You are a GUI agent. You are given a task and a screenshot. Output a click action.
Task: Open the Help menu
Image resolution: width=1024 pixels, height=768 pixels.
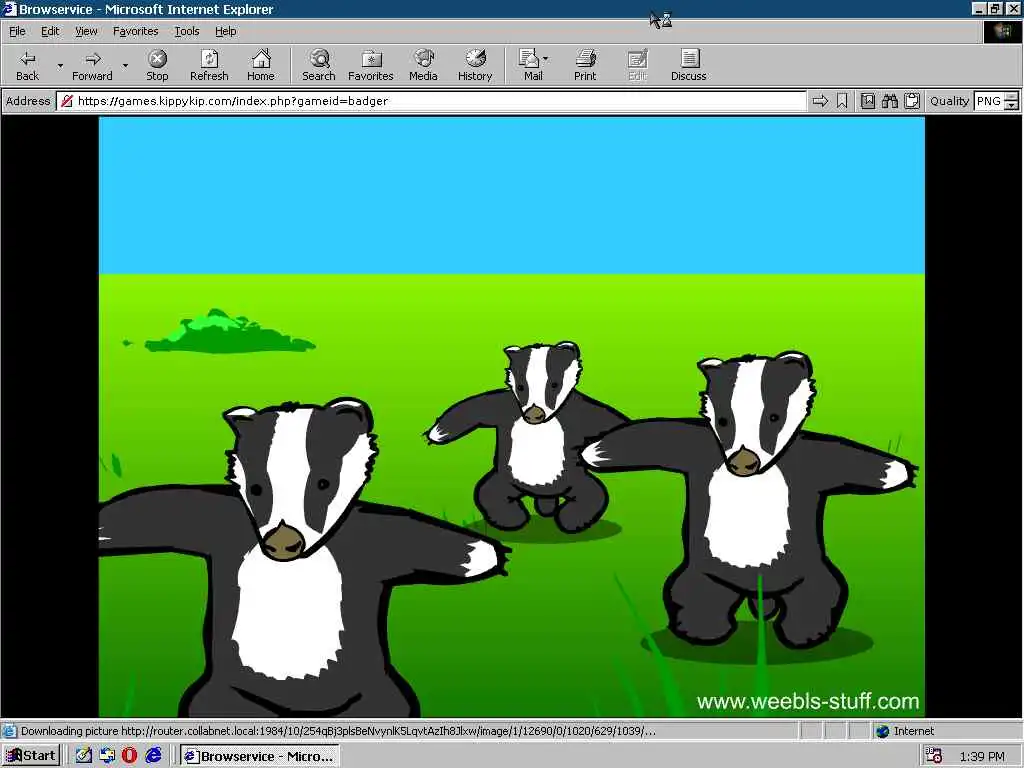point(225,31)
